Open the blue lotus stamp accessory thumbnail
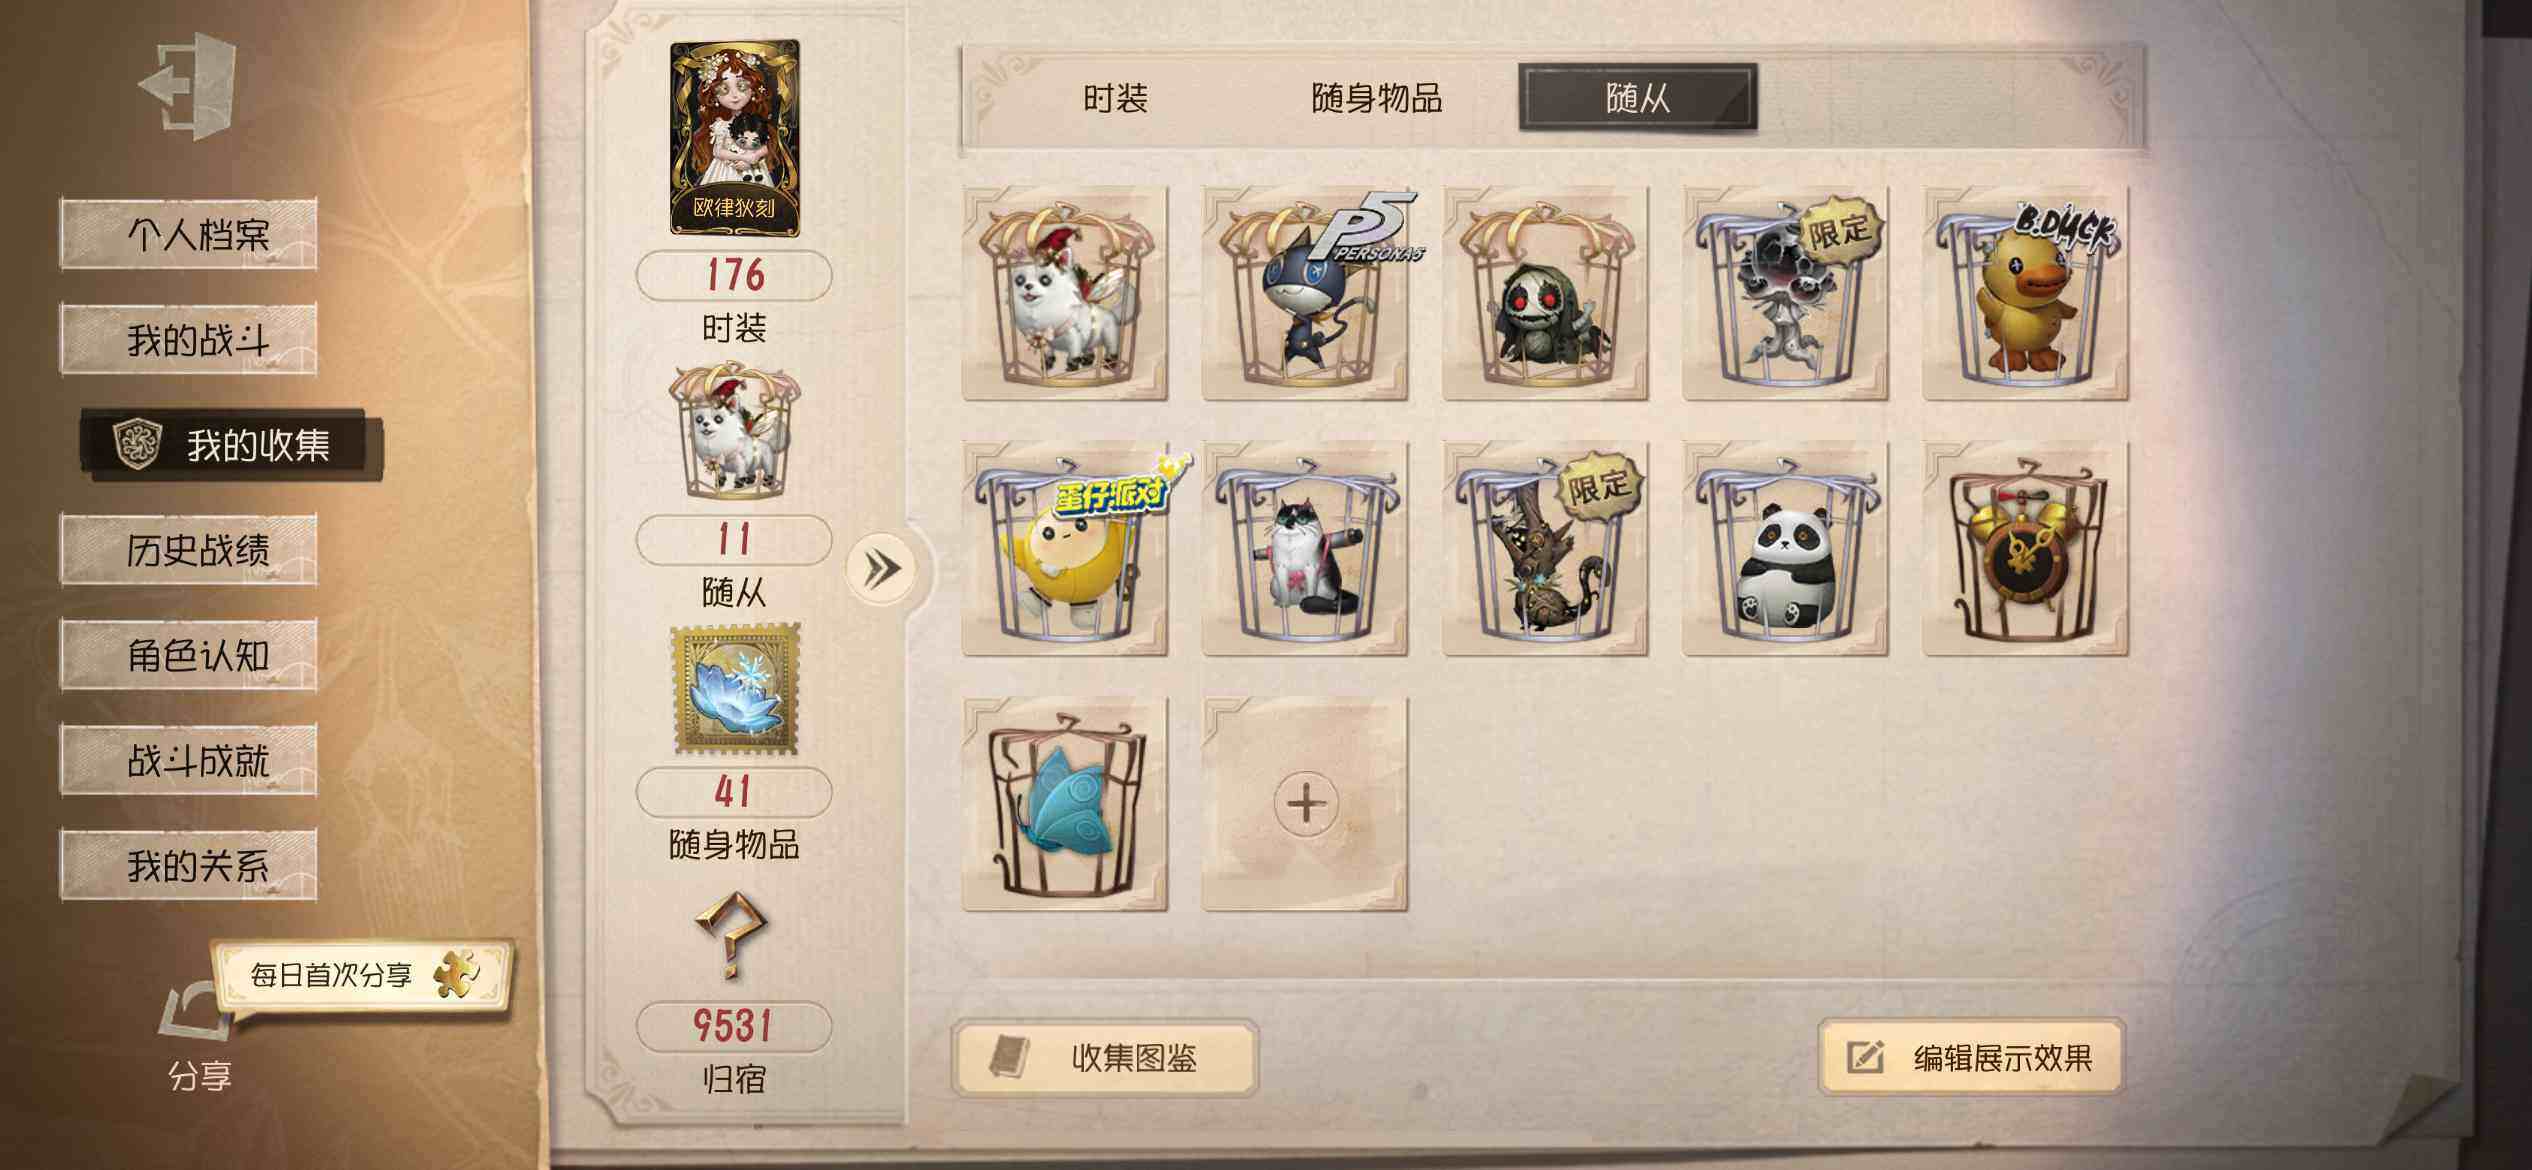This screenshot has width=2532, height=1170. click(x=734, y=689)
